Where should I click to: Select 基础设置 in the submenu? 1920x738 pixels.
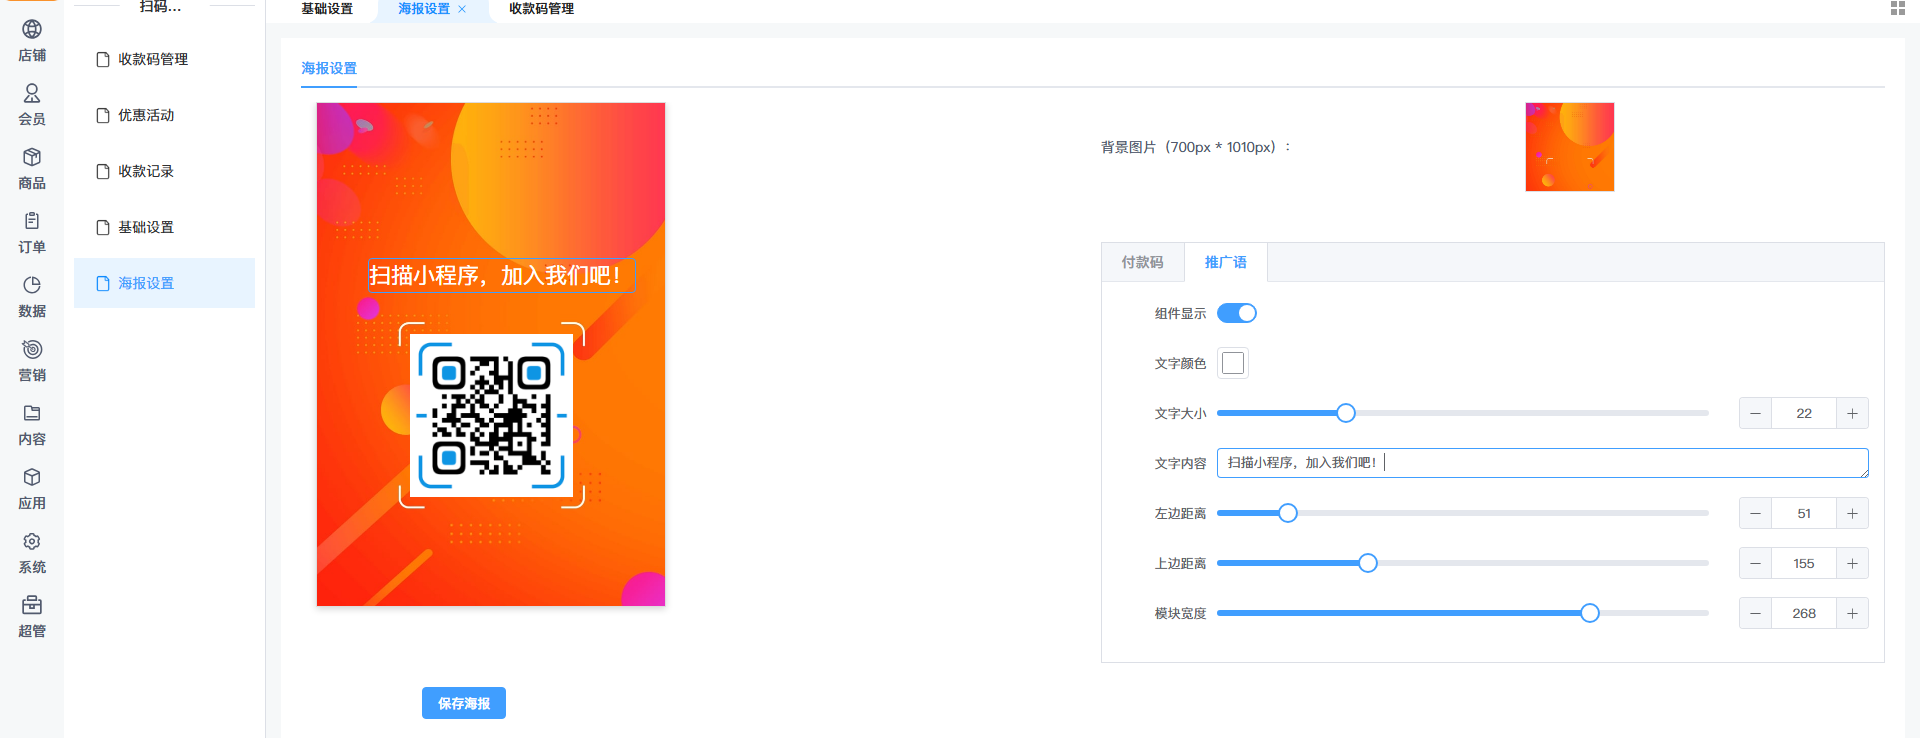click(x=164, y=227)
